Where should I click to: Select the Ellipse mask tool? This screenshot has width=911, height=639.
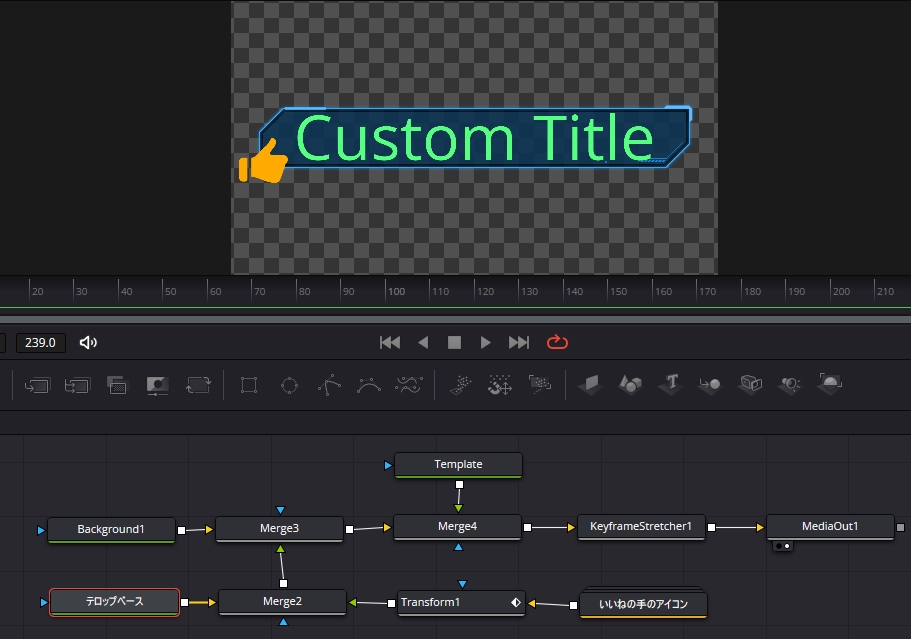click(289, 385)
